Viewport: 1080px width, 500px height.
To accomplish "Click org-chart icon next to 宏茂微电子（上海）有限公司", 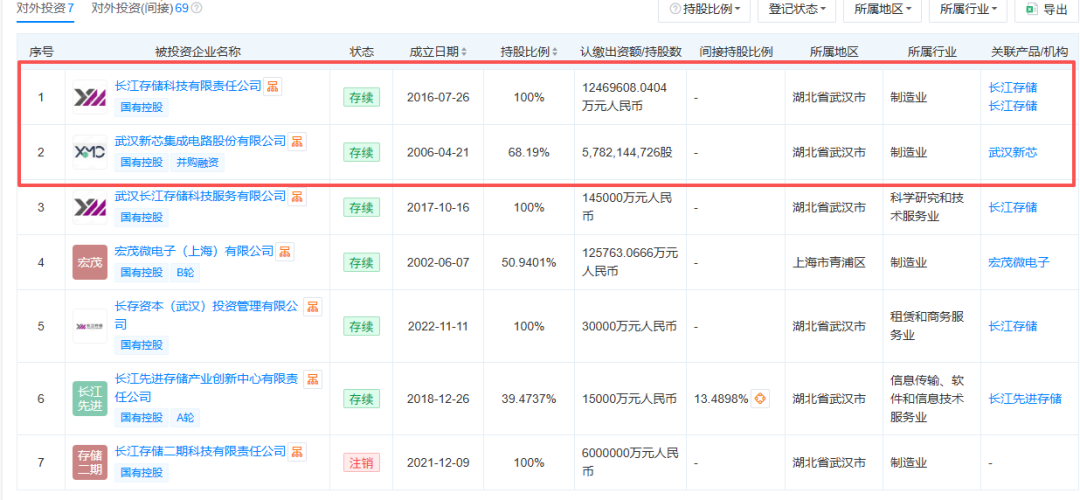I will 285,251.
